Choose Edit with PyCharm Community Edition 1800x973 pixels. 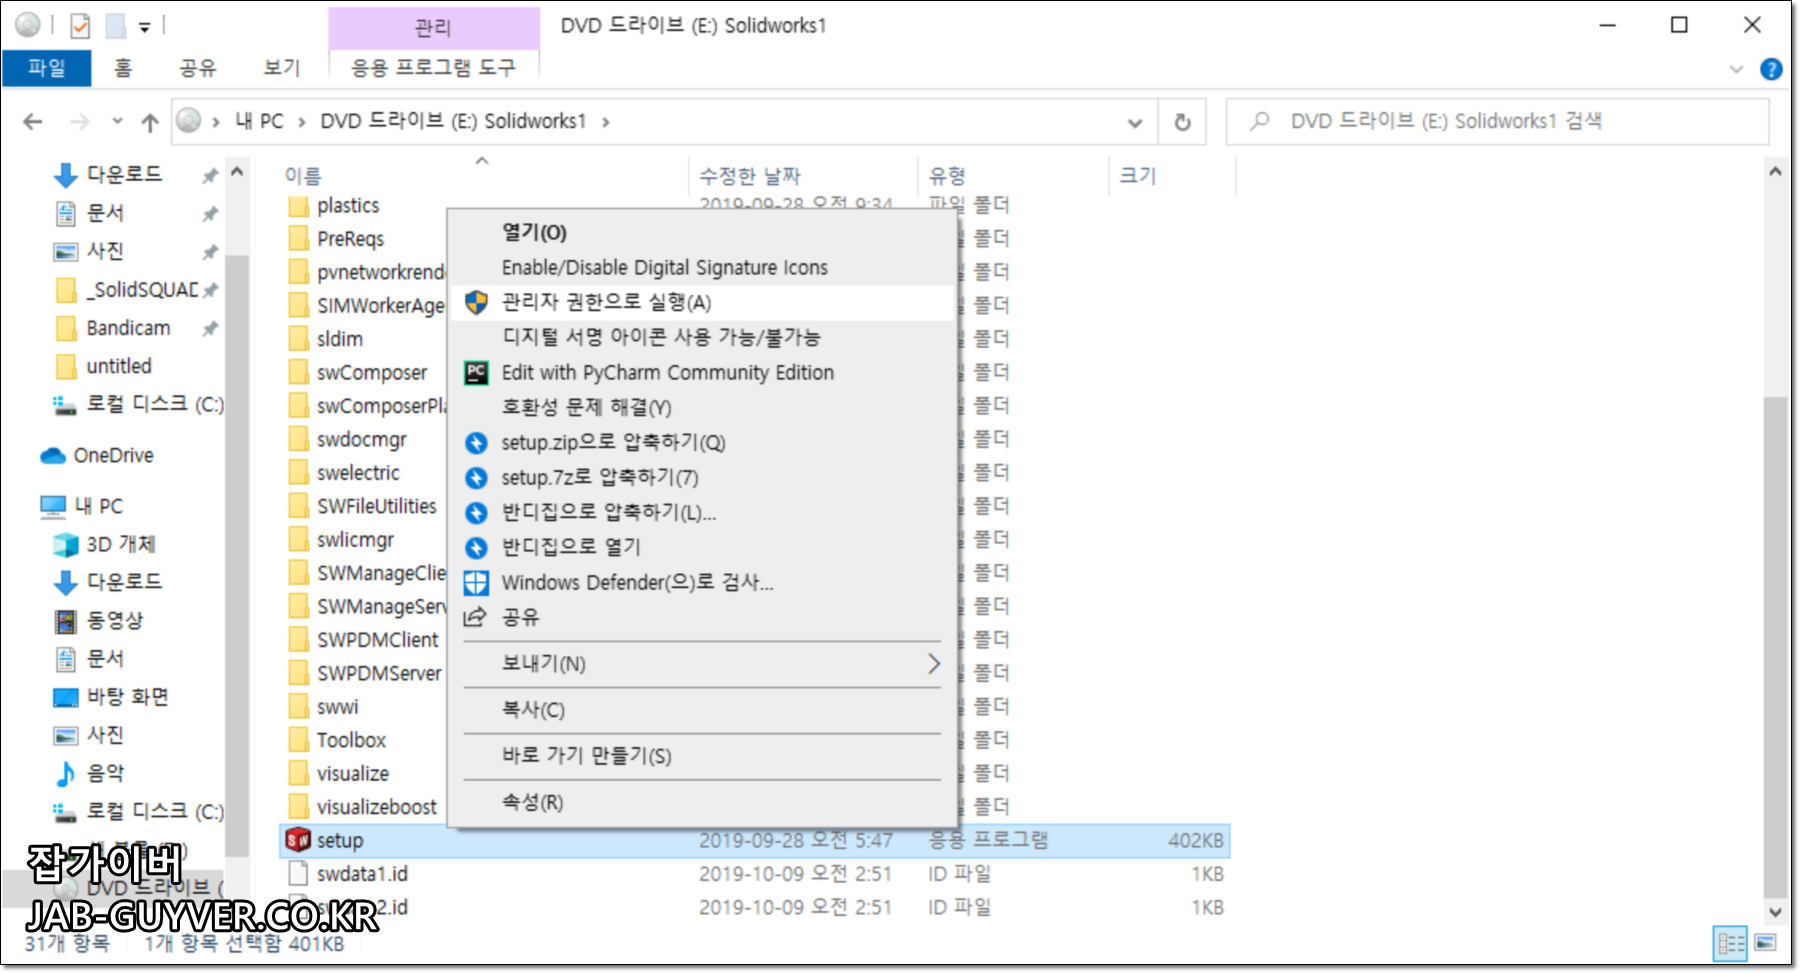pyautogui.click(x=702, y=372)
